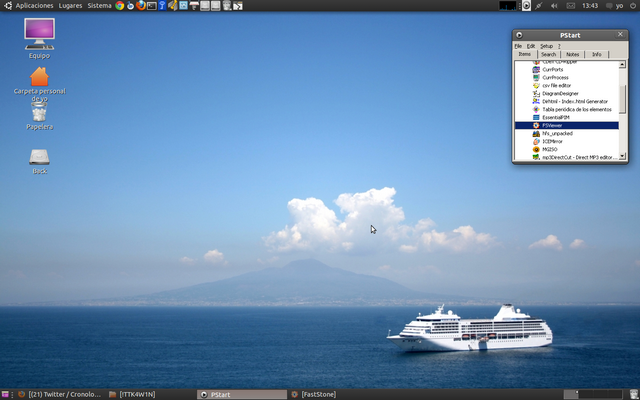
Task: Open Carpeta personal home folder icon
Action: (x=39, y=78)
